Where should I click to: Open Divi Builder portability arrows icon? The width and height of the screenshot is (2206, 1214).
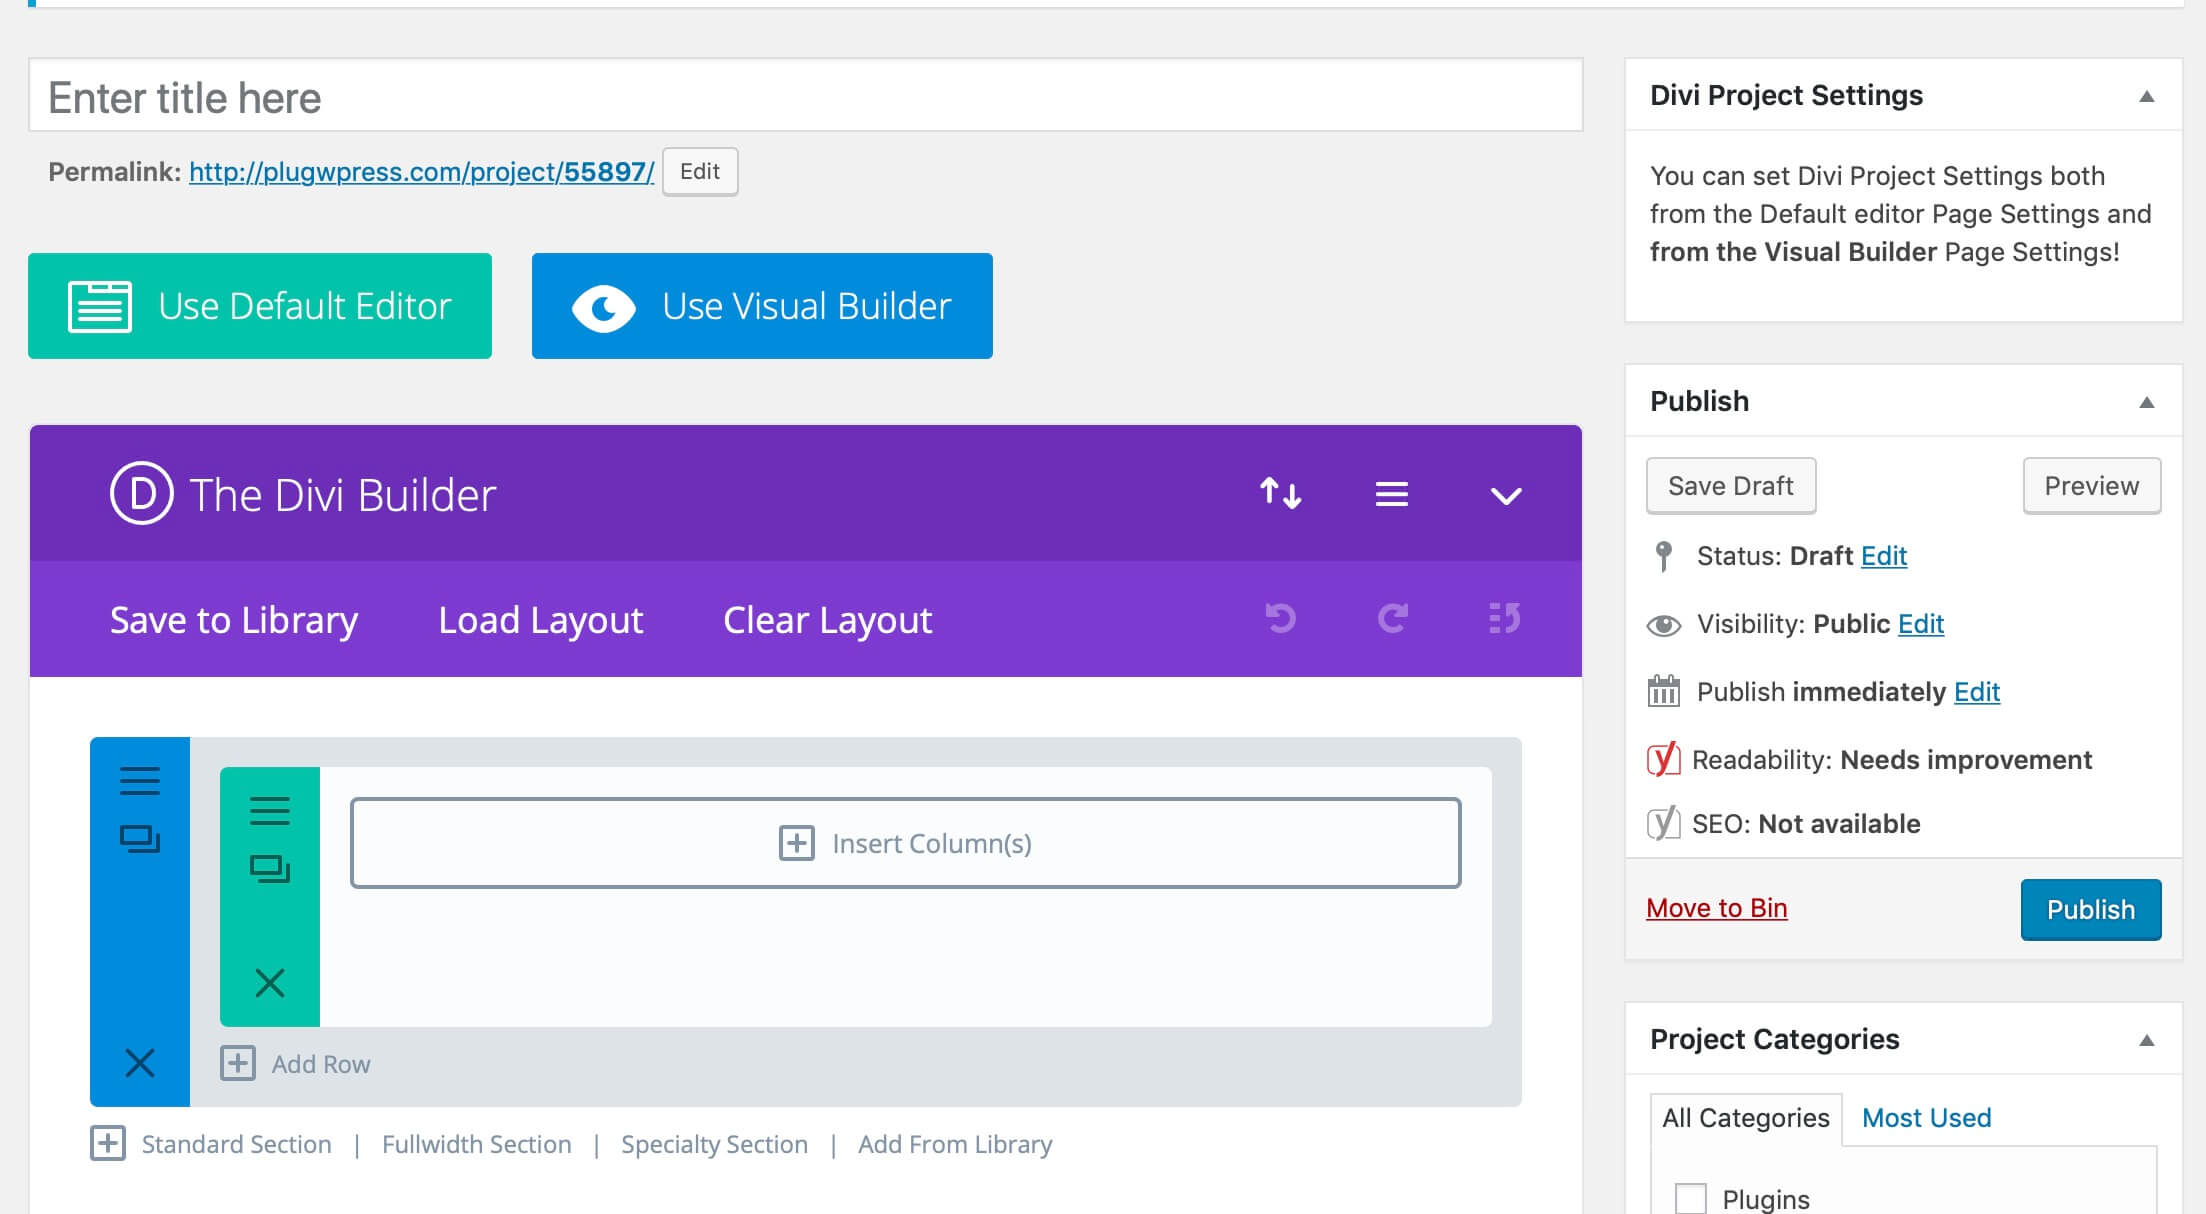(x=1280, y=493)
